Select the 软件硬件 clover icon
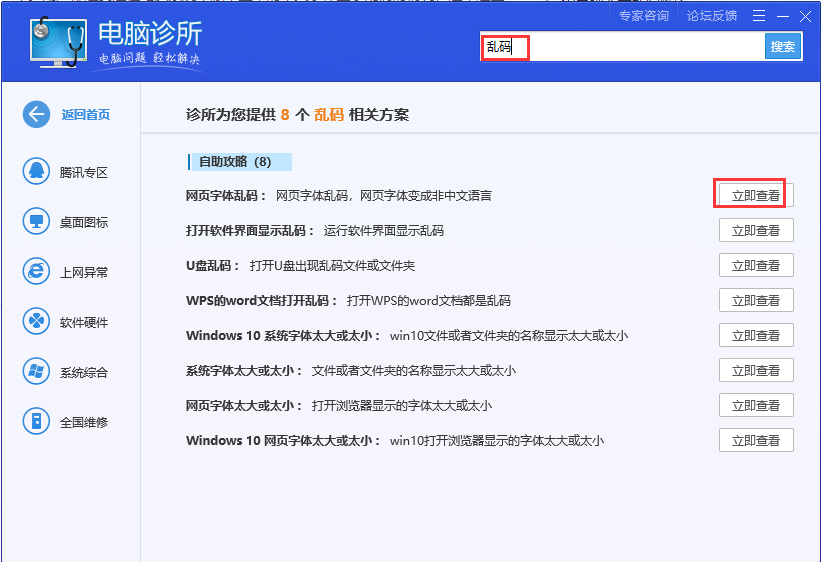822x562 pixels. click(x=37, y=322)
